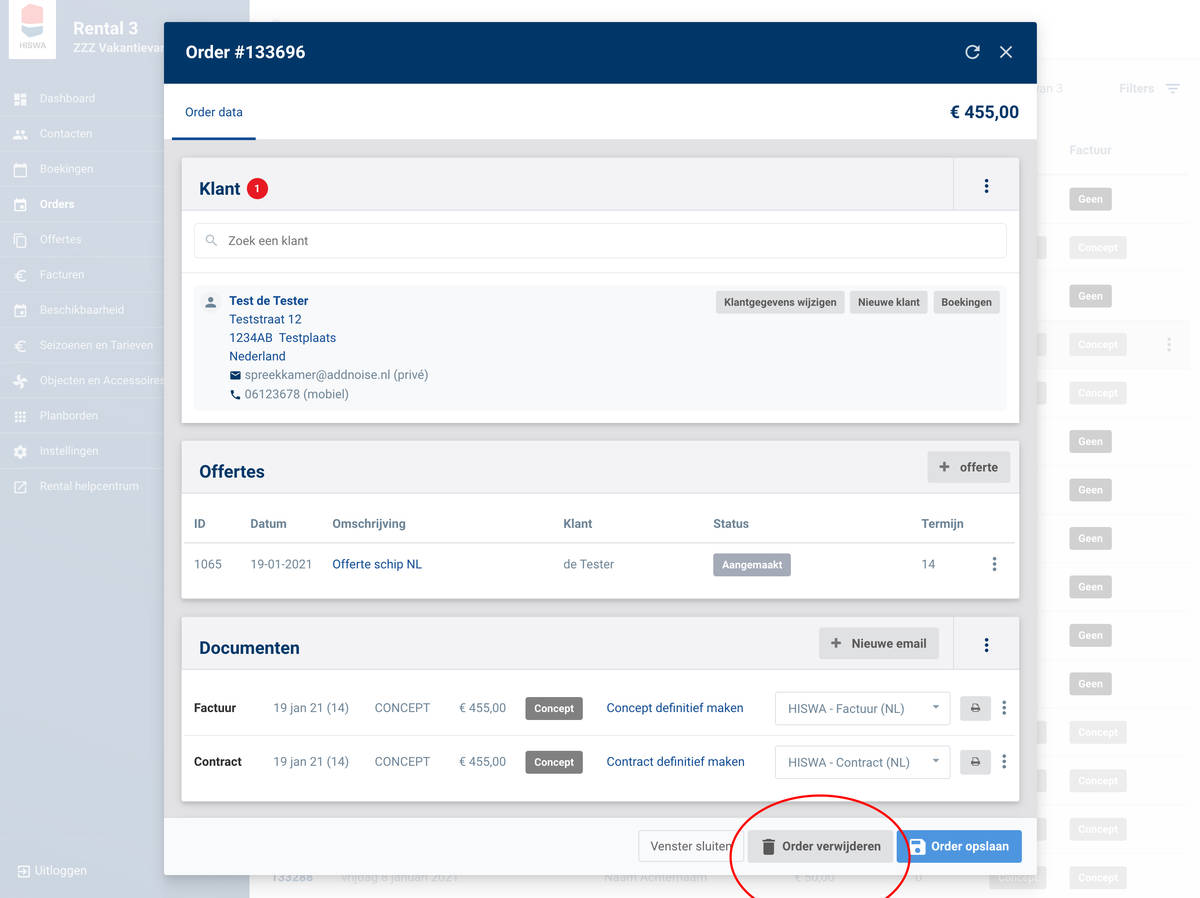
Task: Click Concept definitief maken link
Action: 675,708
